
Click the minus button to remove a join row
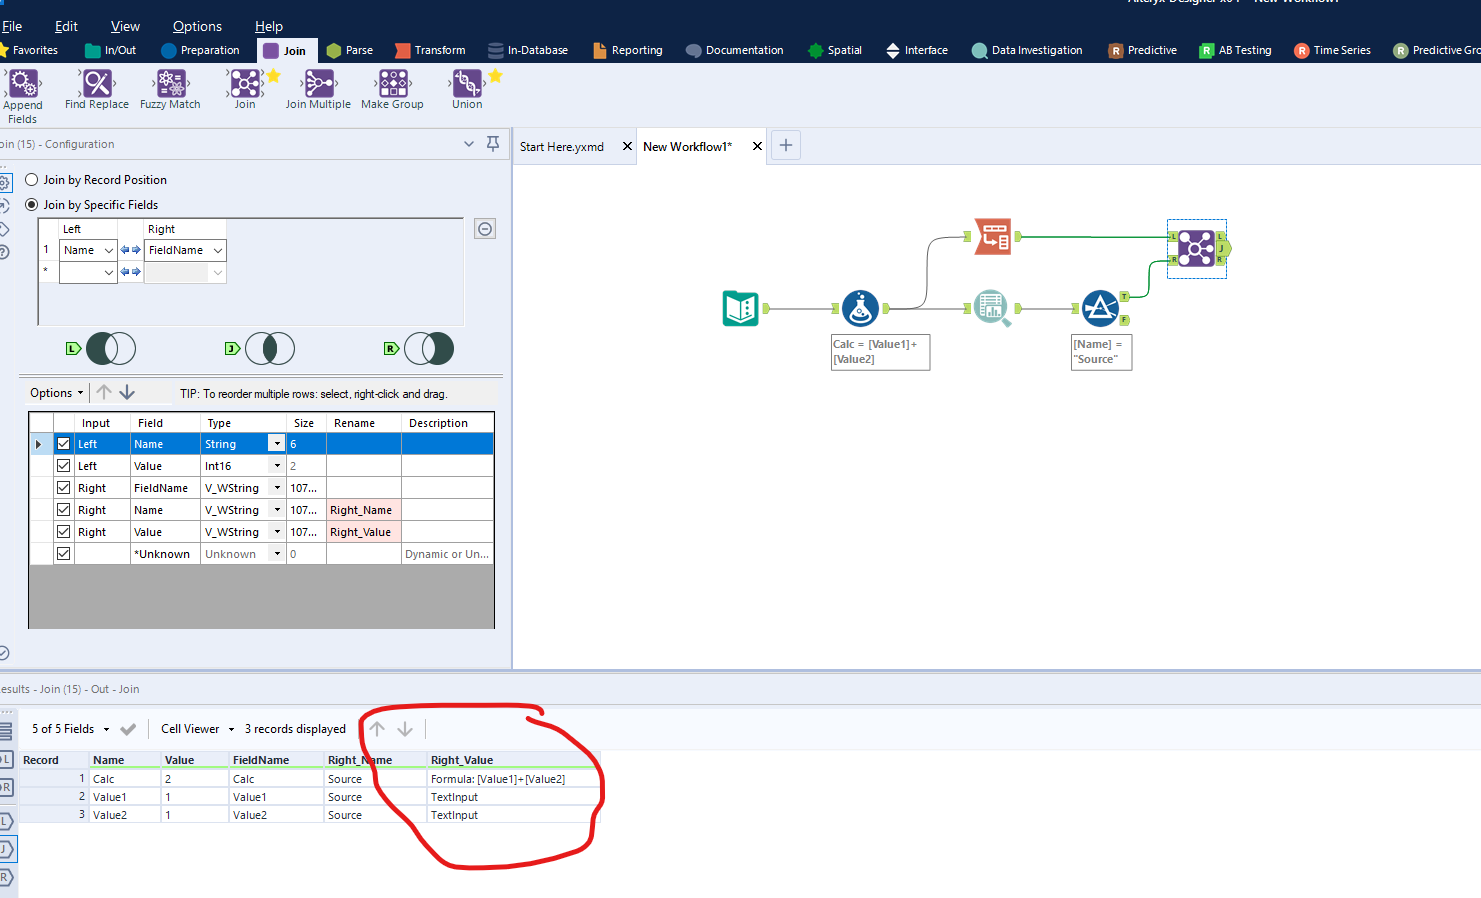click(484, 228)
